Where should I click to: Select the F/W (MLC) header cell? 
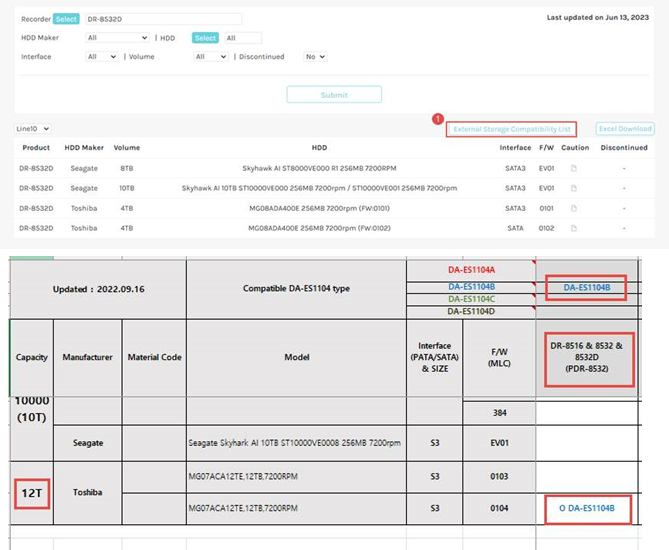pos(499,358)
